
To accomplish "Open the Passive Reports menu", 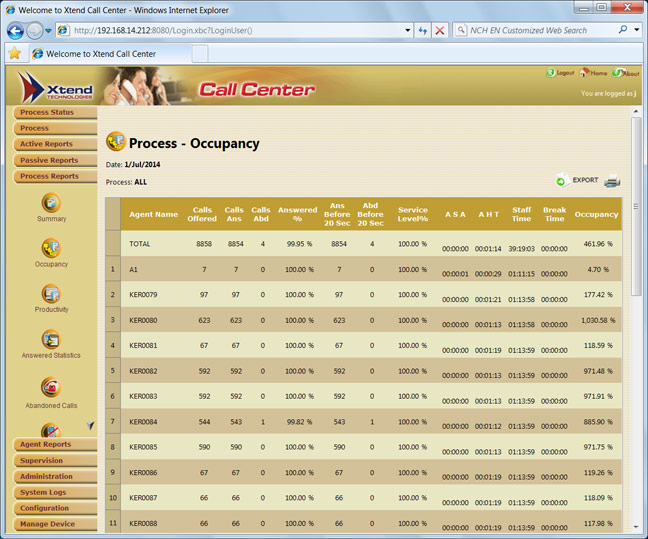I will point(55,160).
